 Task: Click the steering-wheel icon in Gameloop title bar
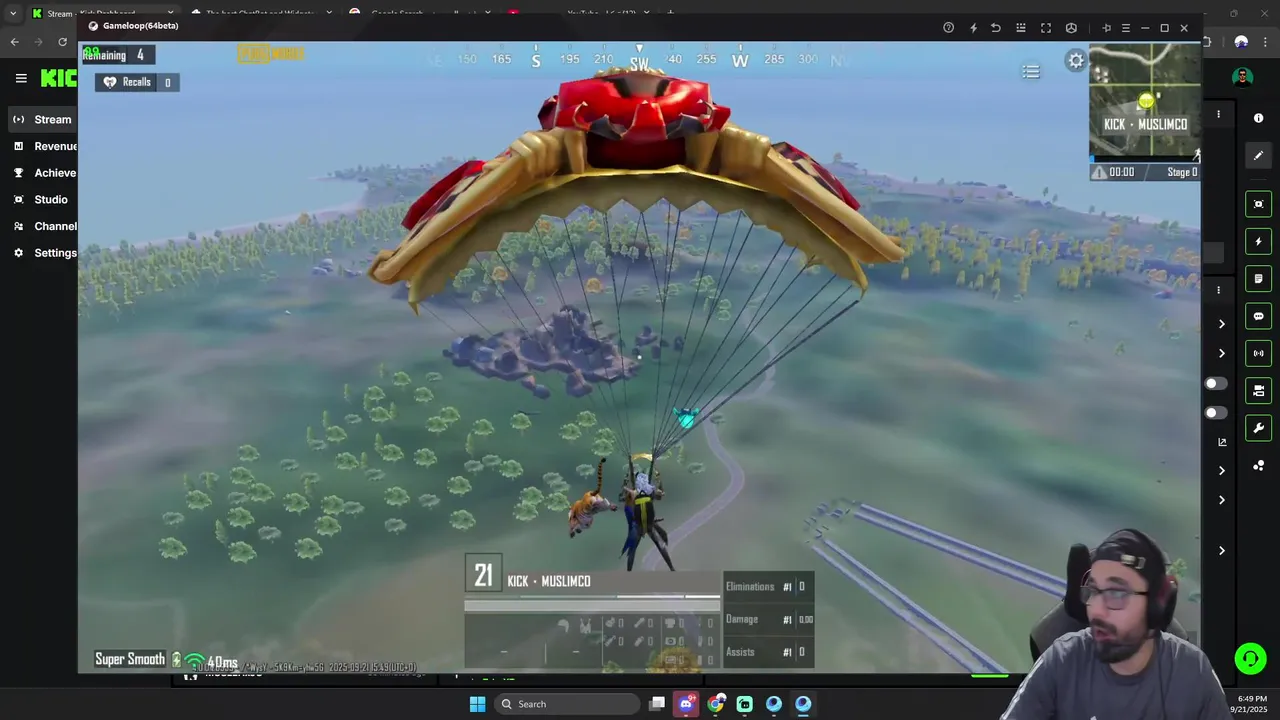tap(1071, 28)
